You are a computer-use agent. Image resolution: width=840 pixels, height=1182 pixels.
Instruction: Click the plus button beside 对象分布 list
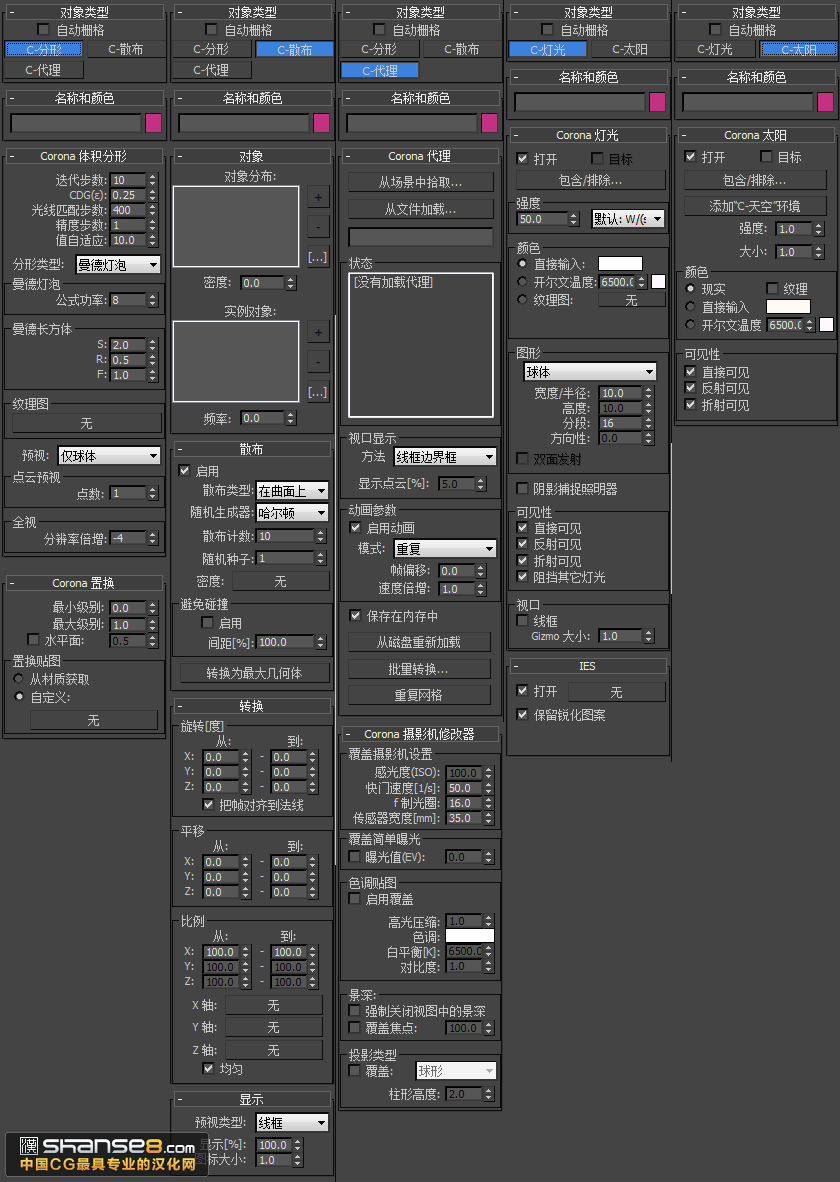tap(318, 198)
